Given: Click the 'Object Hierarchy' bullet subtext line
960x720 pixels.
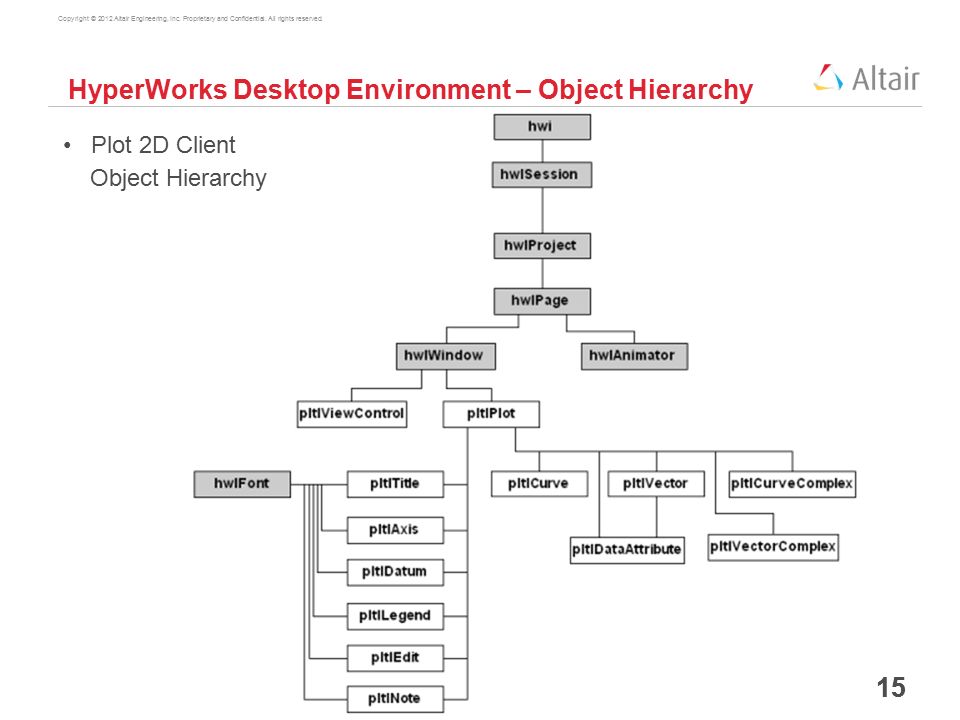Looking at the screenshot, I should click(x=178, y=178).
